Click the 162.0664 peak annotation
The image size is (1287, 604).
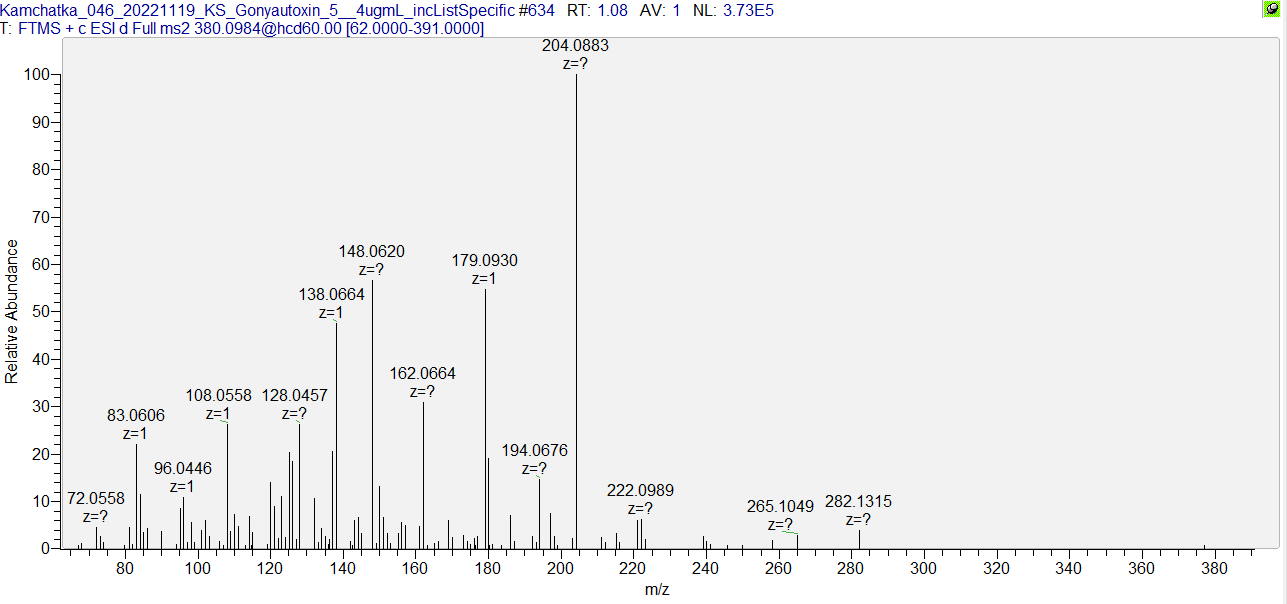click(x=422, y=373)
